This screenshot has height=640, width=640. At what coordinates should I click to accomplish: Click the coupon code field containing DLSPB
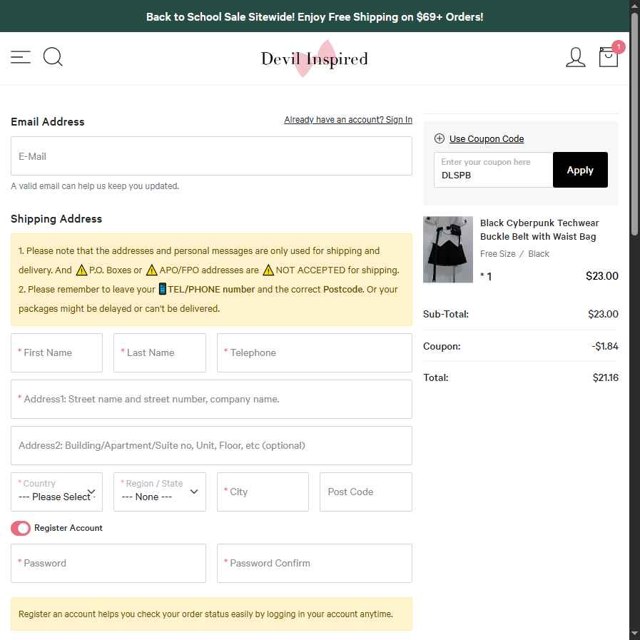[x=493, y=170]
